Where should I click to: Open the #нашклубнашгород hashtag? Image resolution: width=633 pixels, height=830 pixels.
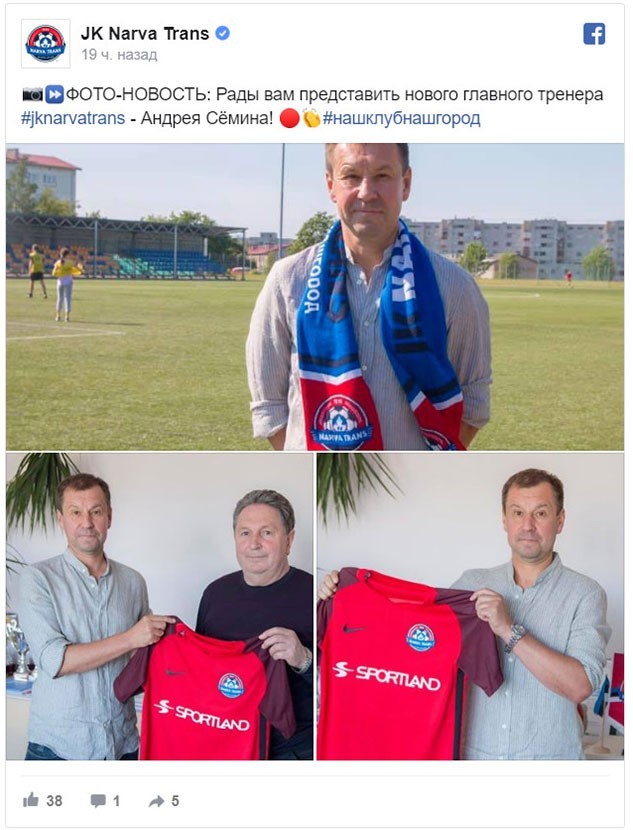401,118
